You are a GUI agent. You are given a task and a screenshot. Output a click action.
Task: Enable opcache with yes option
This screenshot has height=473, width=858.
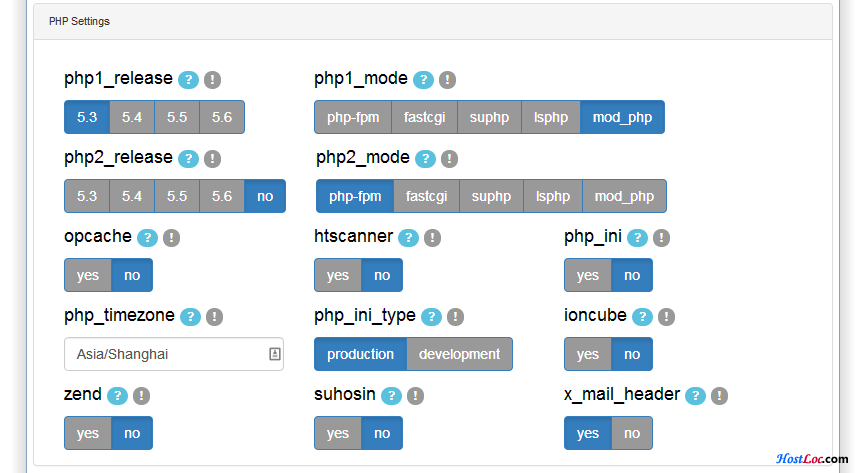(88, 275)
